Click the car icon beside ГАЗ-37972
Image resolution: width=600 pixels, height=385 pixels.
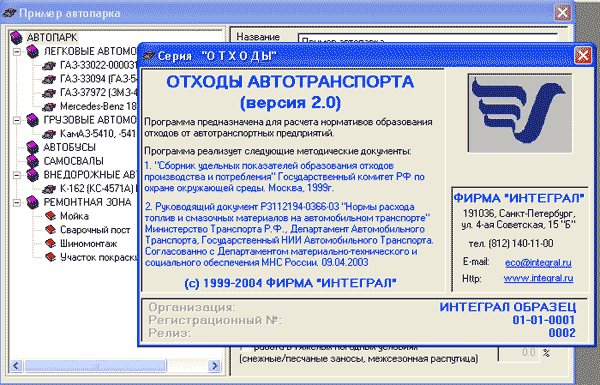tap(49, 93)
